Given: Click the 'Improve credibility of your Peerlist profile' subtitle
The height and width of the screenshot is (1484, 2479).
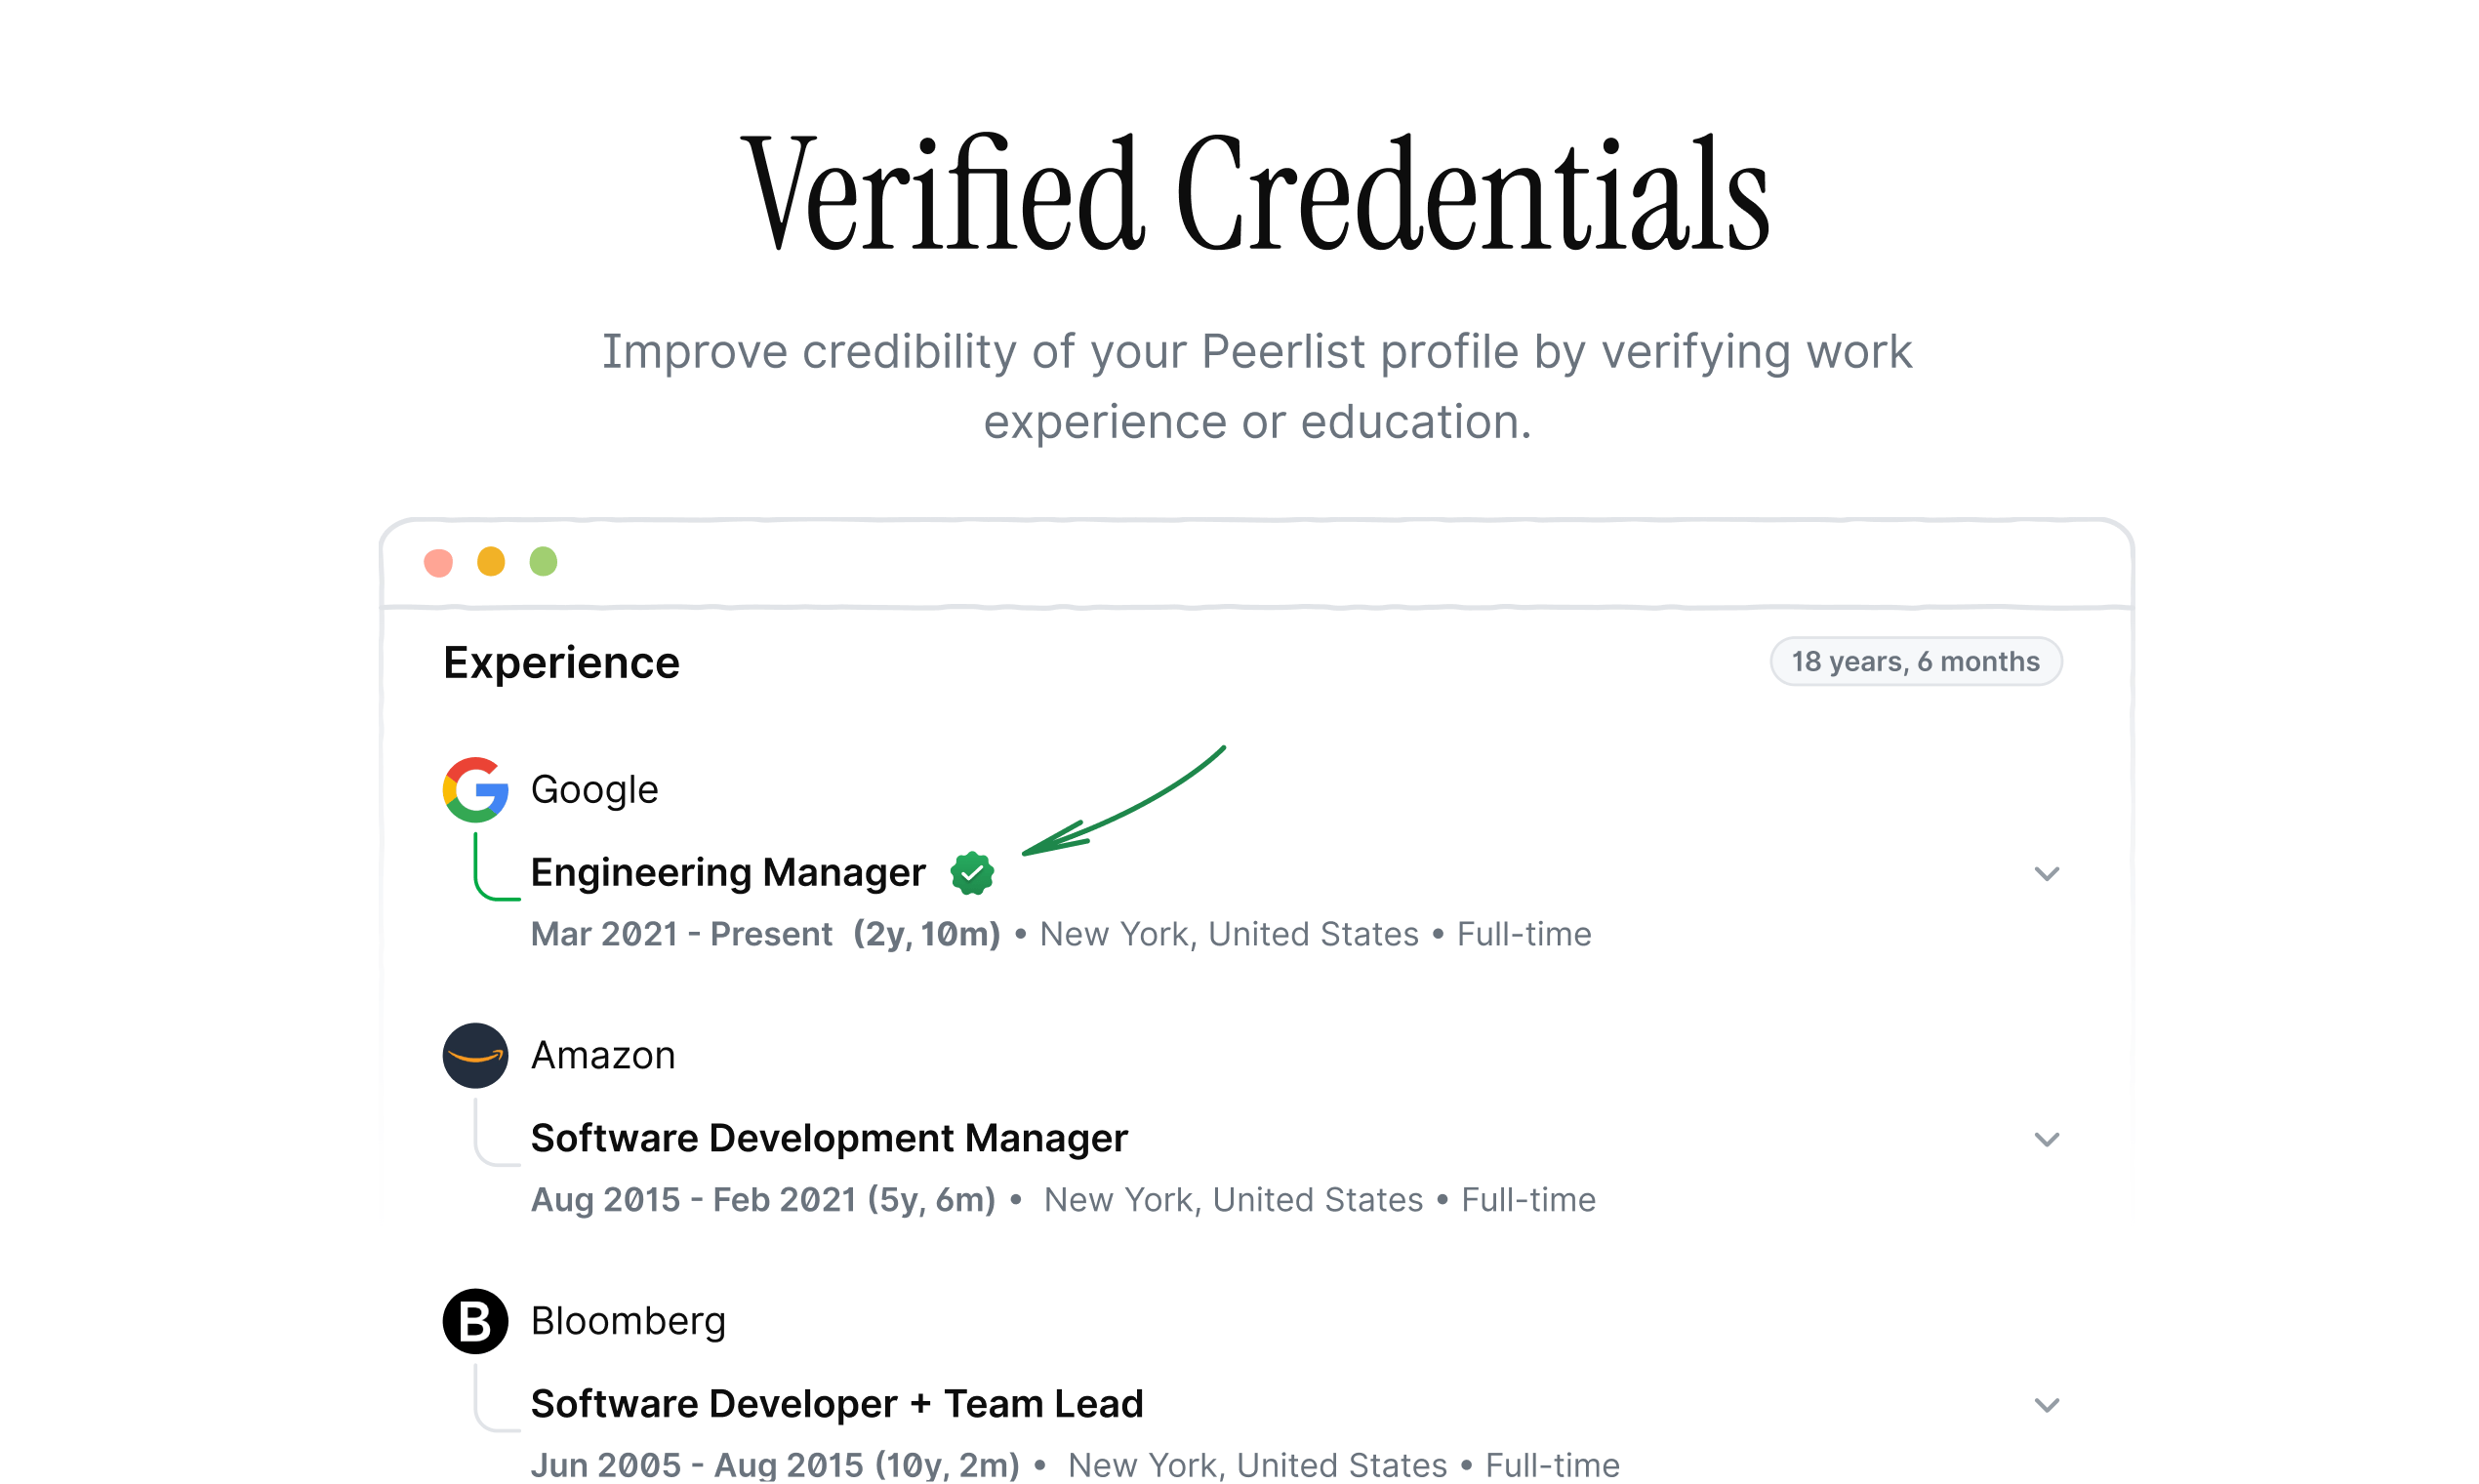Looking at the screenshot, I should click(x=1257, y=387).
